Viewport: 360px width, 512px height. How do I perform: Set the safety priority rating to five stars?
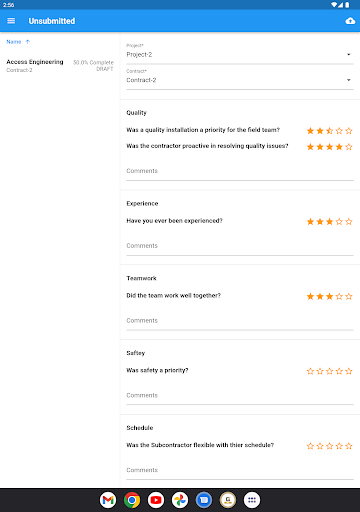coord(349,371)
